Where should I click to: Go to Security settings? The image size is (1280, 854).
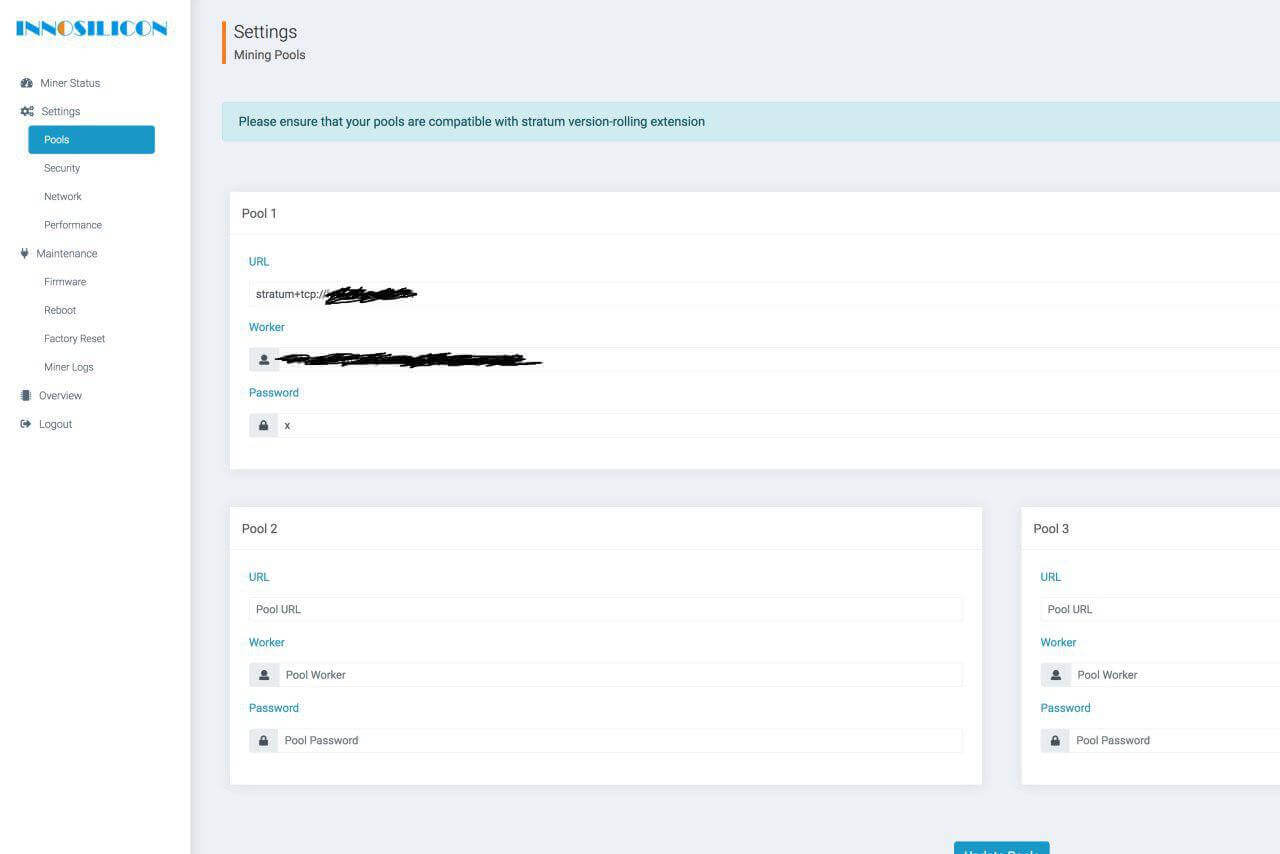pyautogui.click(x=62, y=168)
